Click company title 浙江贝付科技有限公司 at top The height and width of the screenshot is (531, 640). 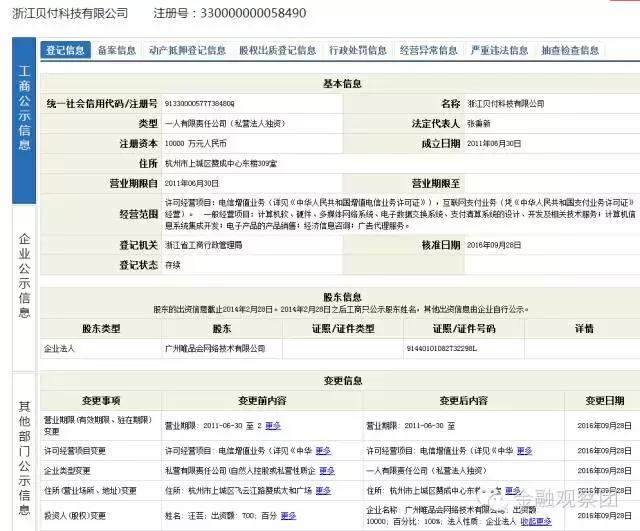[x=70, y=13]
